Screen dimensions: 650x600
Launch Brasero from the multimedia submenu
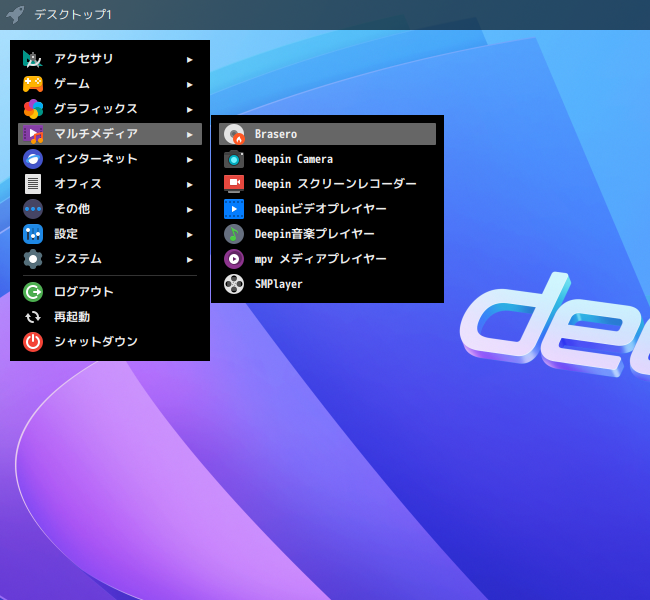327,134
